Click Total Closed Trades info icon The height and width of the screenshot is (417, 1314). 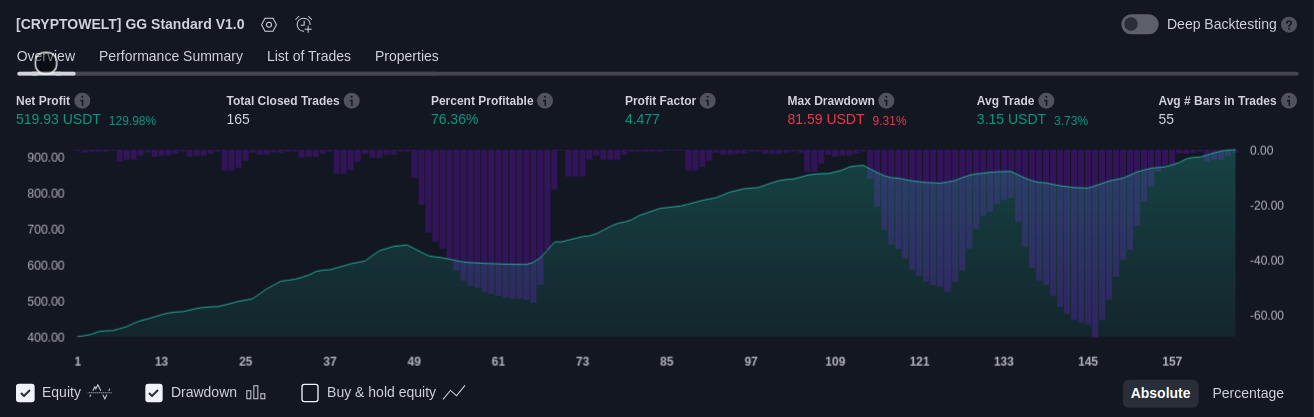pos(351,101)
